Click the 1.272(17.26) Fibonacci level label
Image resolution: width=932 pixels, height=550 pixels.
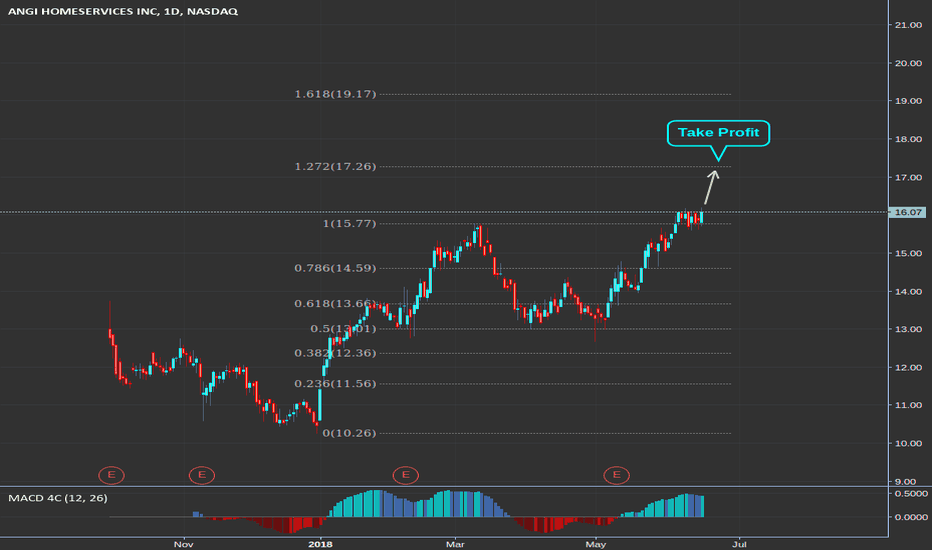pyautogui.click(x=335, y=166)
